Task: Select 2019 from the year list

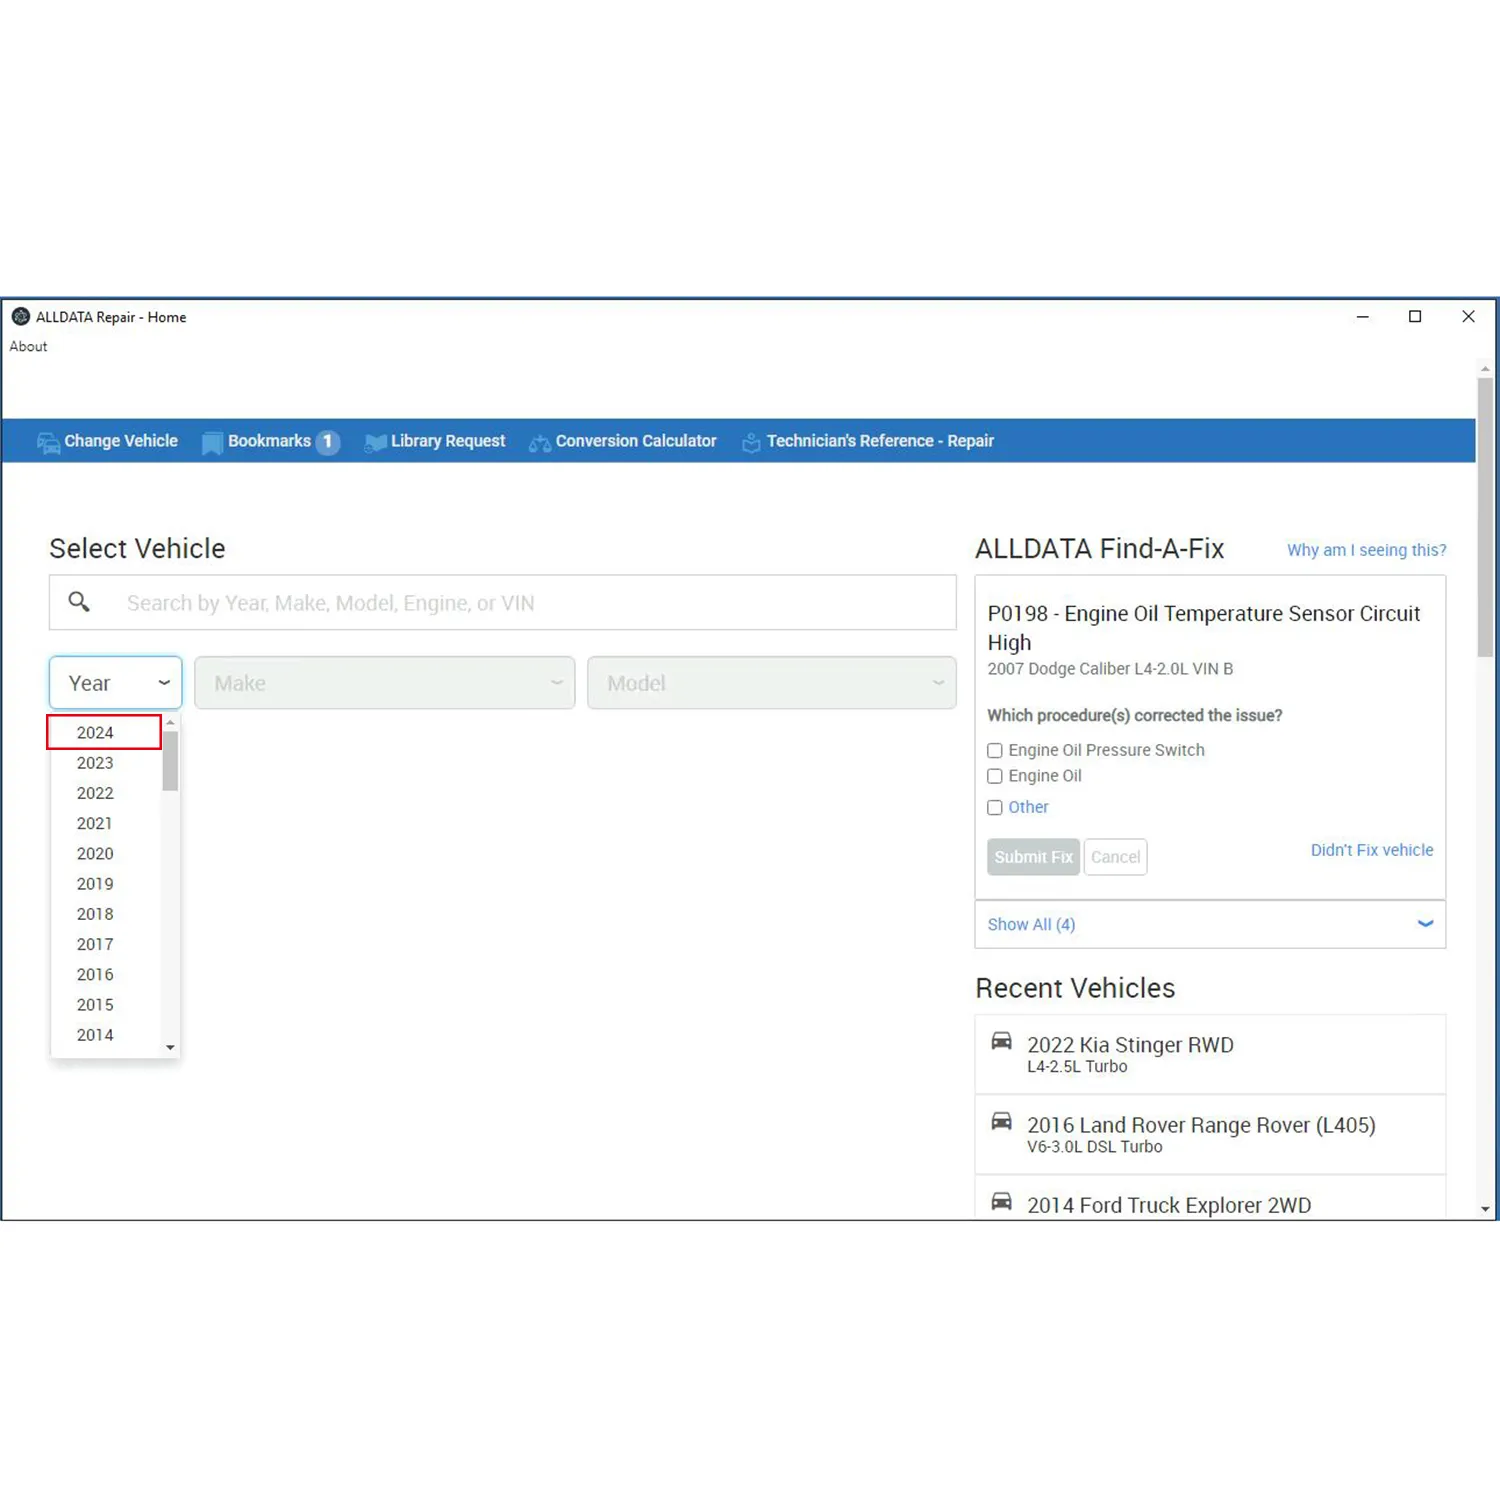Action: click(95, 884)
